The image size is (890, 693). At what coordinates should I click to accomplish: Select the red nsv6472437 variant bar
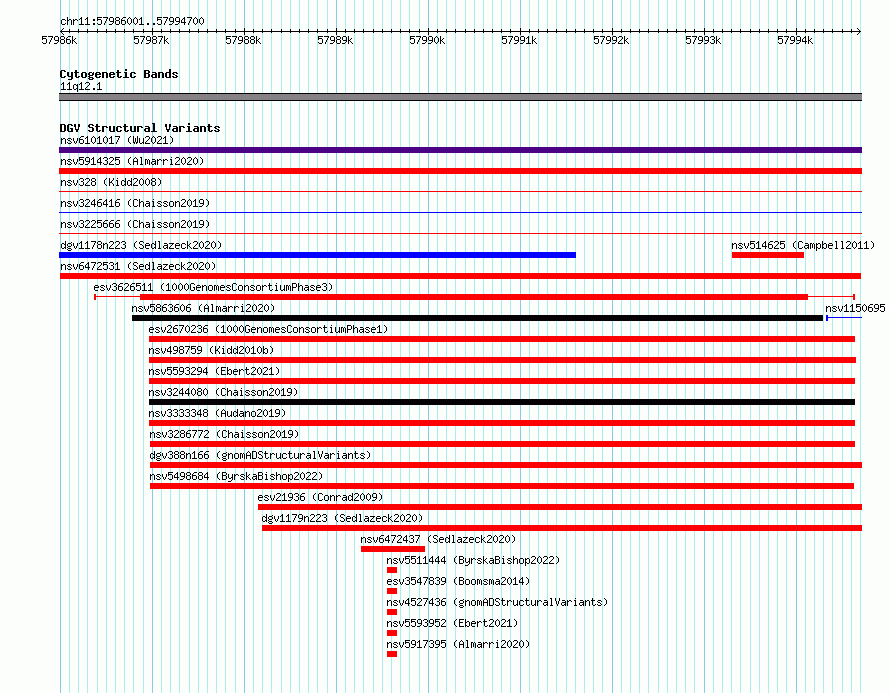click(393, 549)
